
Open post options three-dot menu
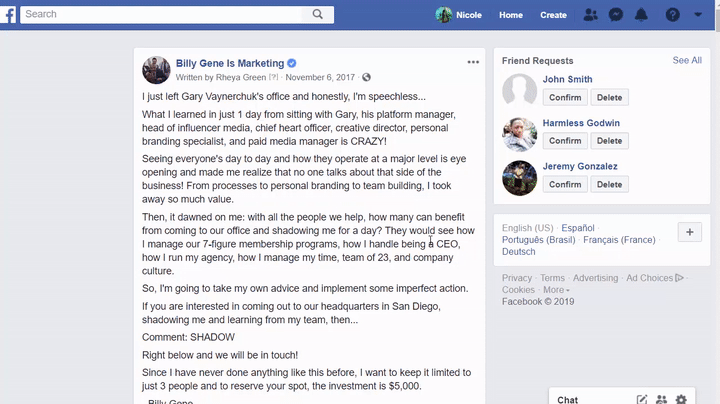click(473, 62)
